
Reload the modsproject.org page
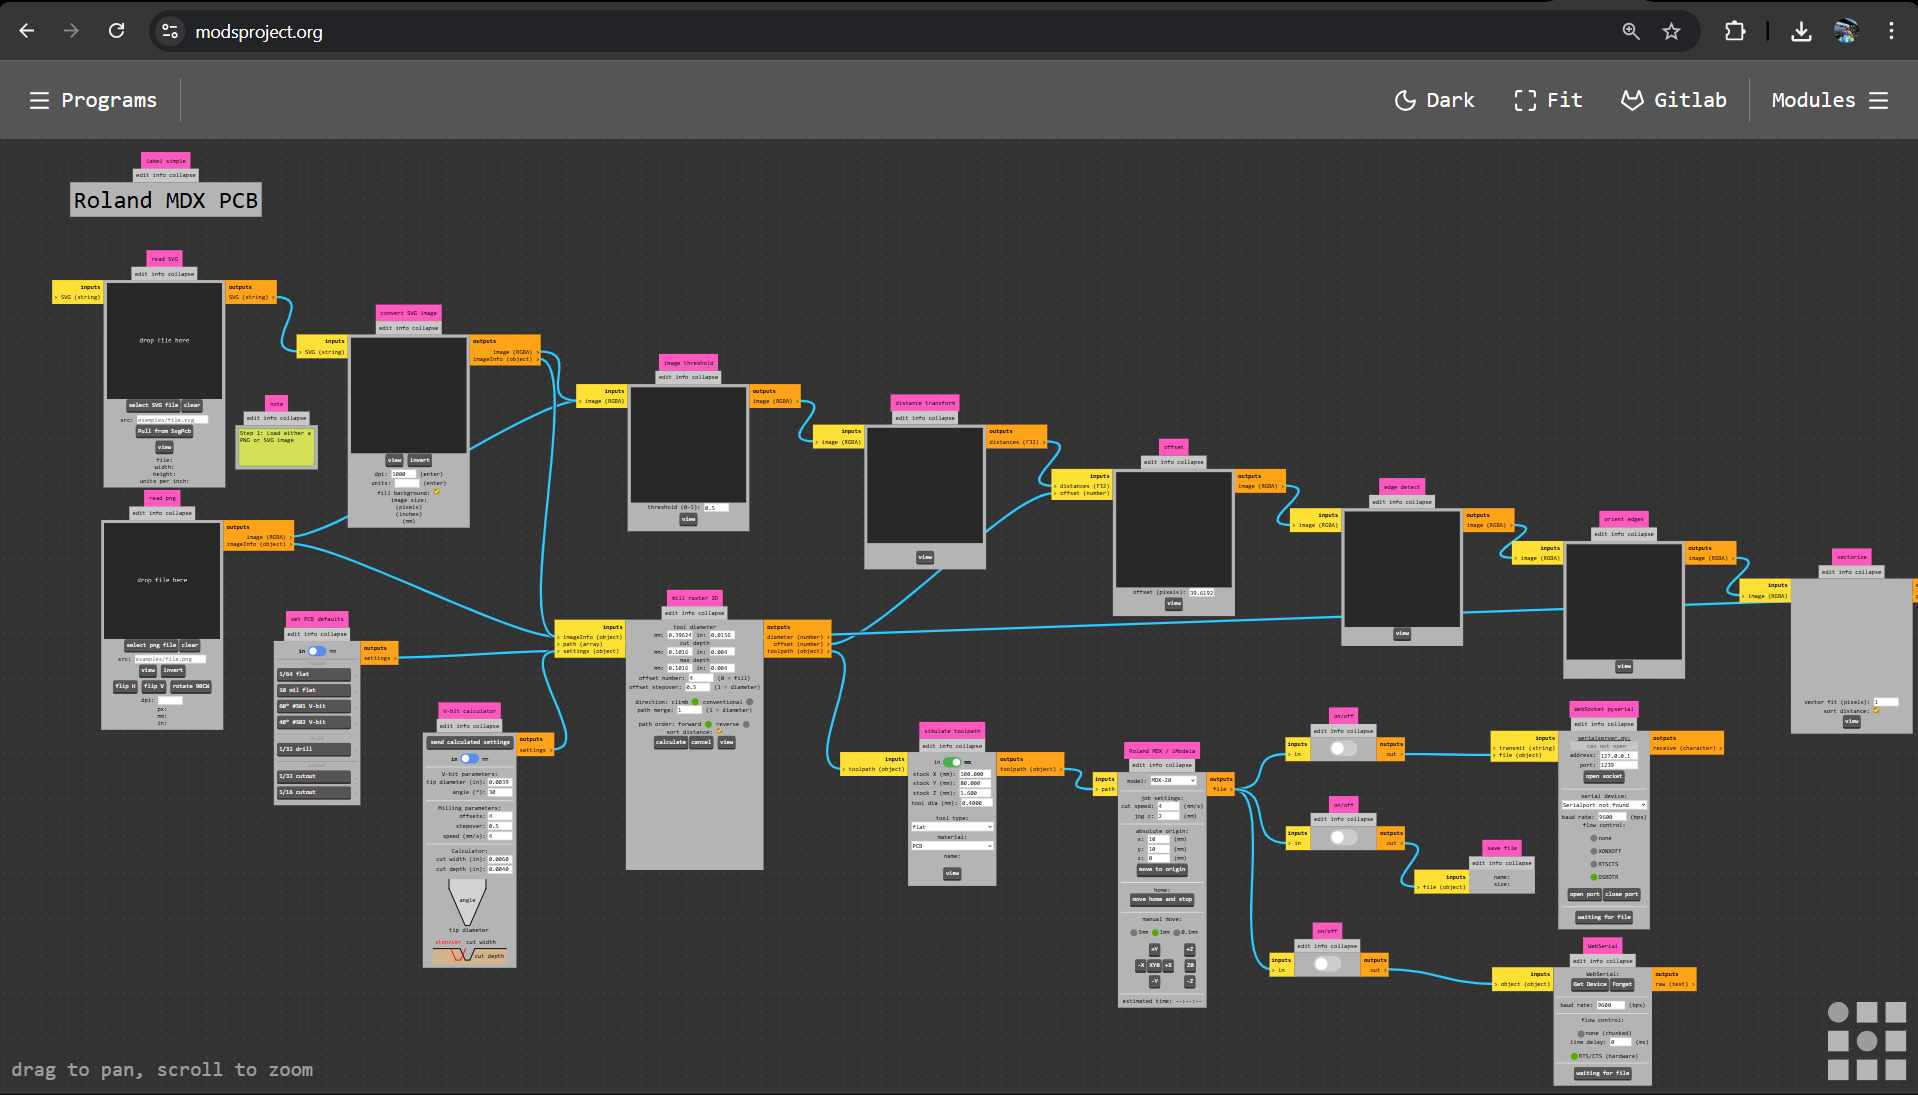117,31
